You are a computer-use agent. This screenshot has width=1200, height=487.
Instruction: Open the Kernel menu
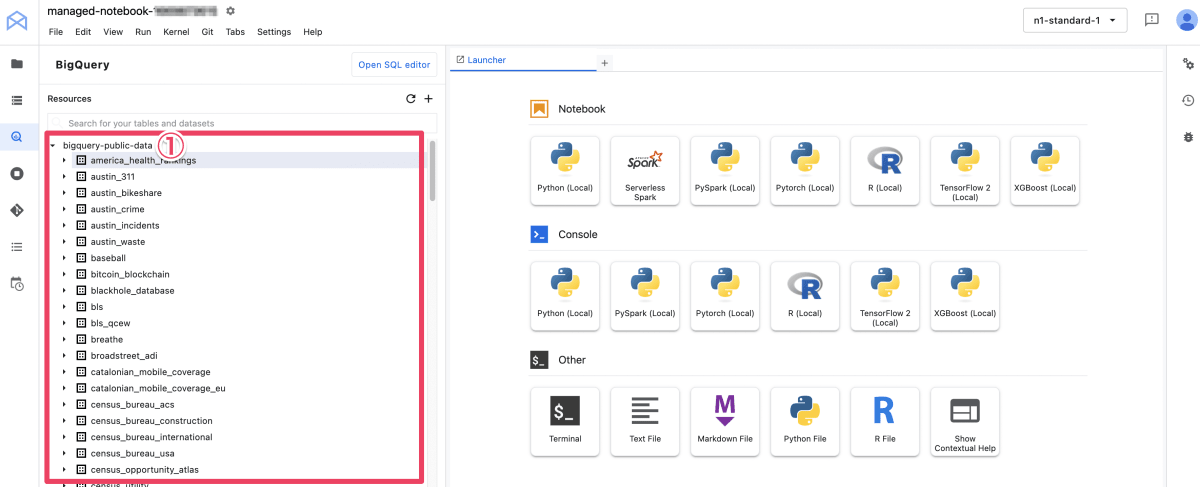[176, 32]
